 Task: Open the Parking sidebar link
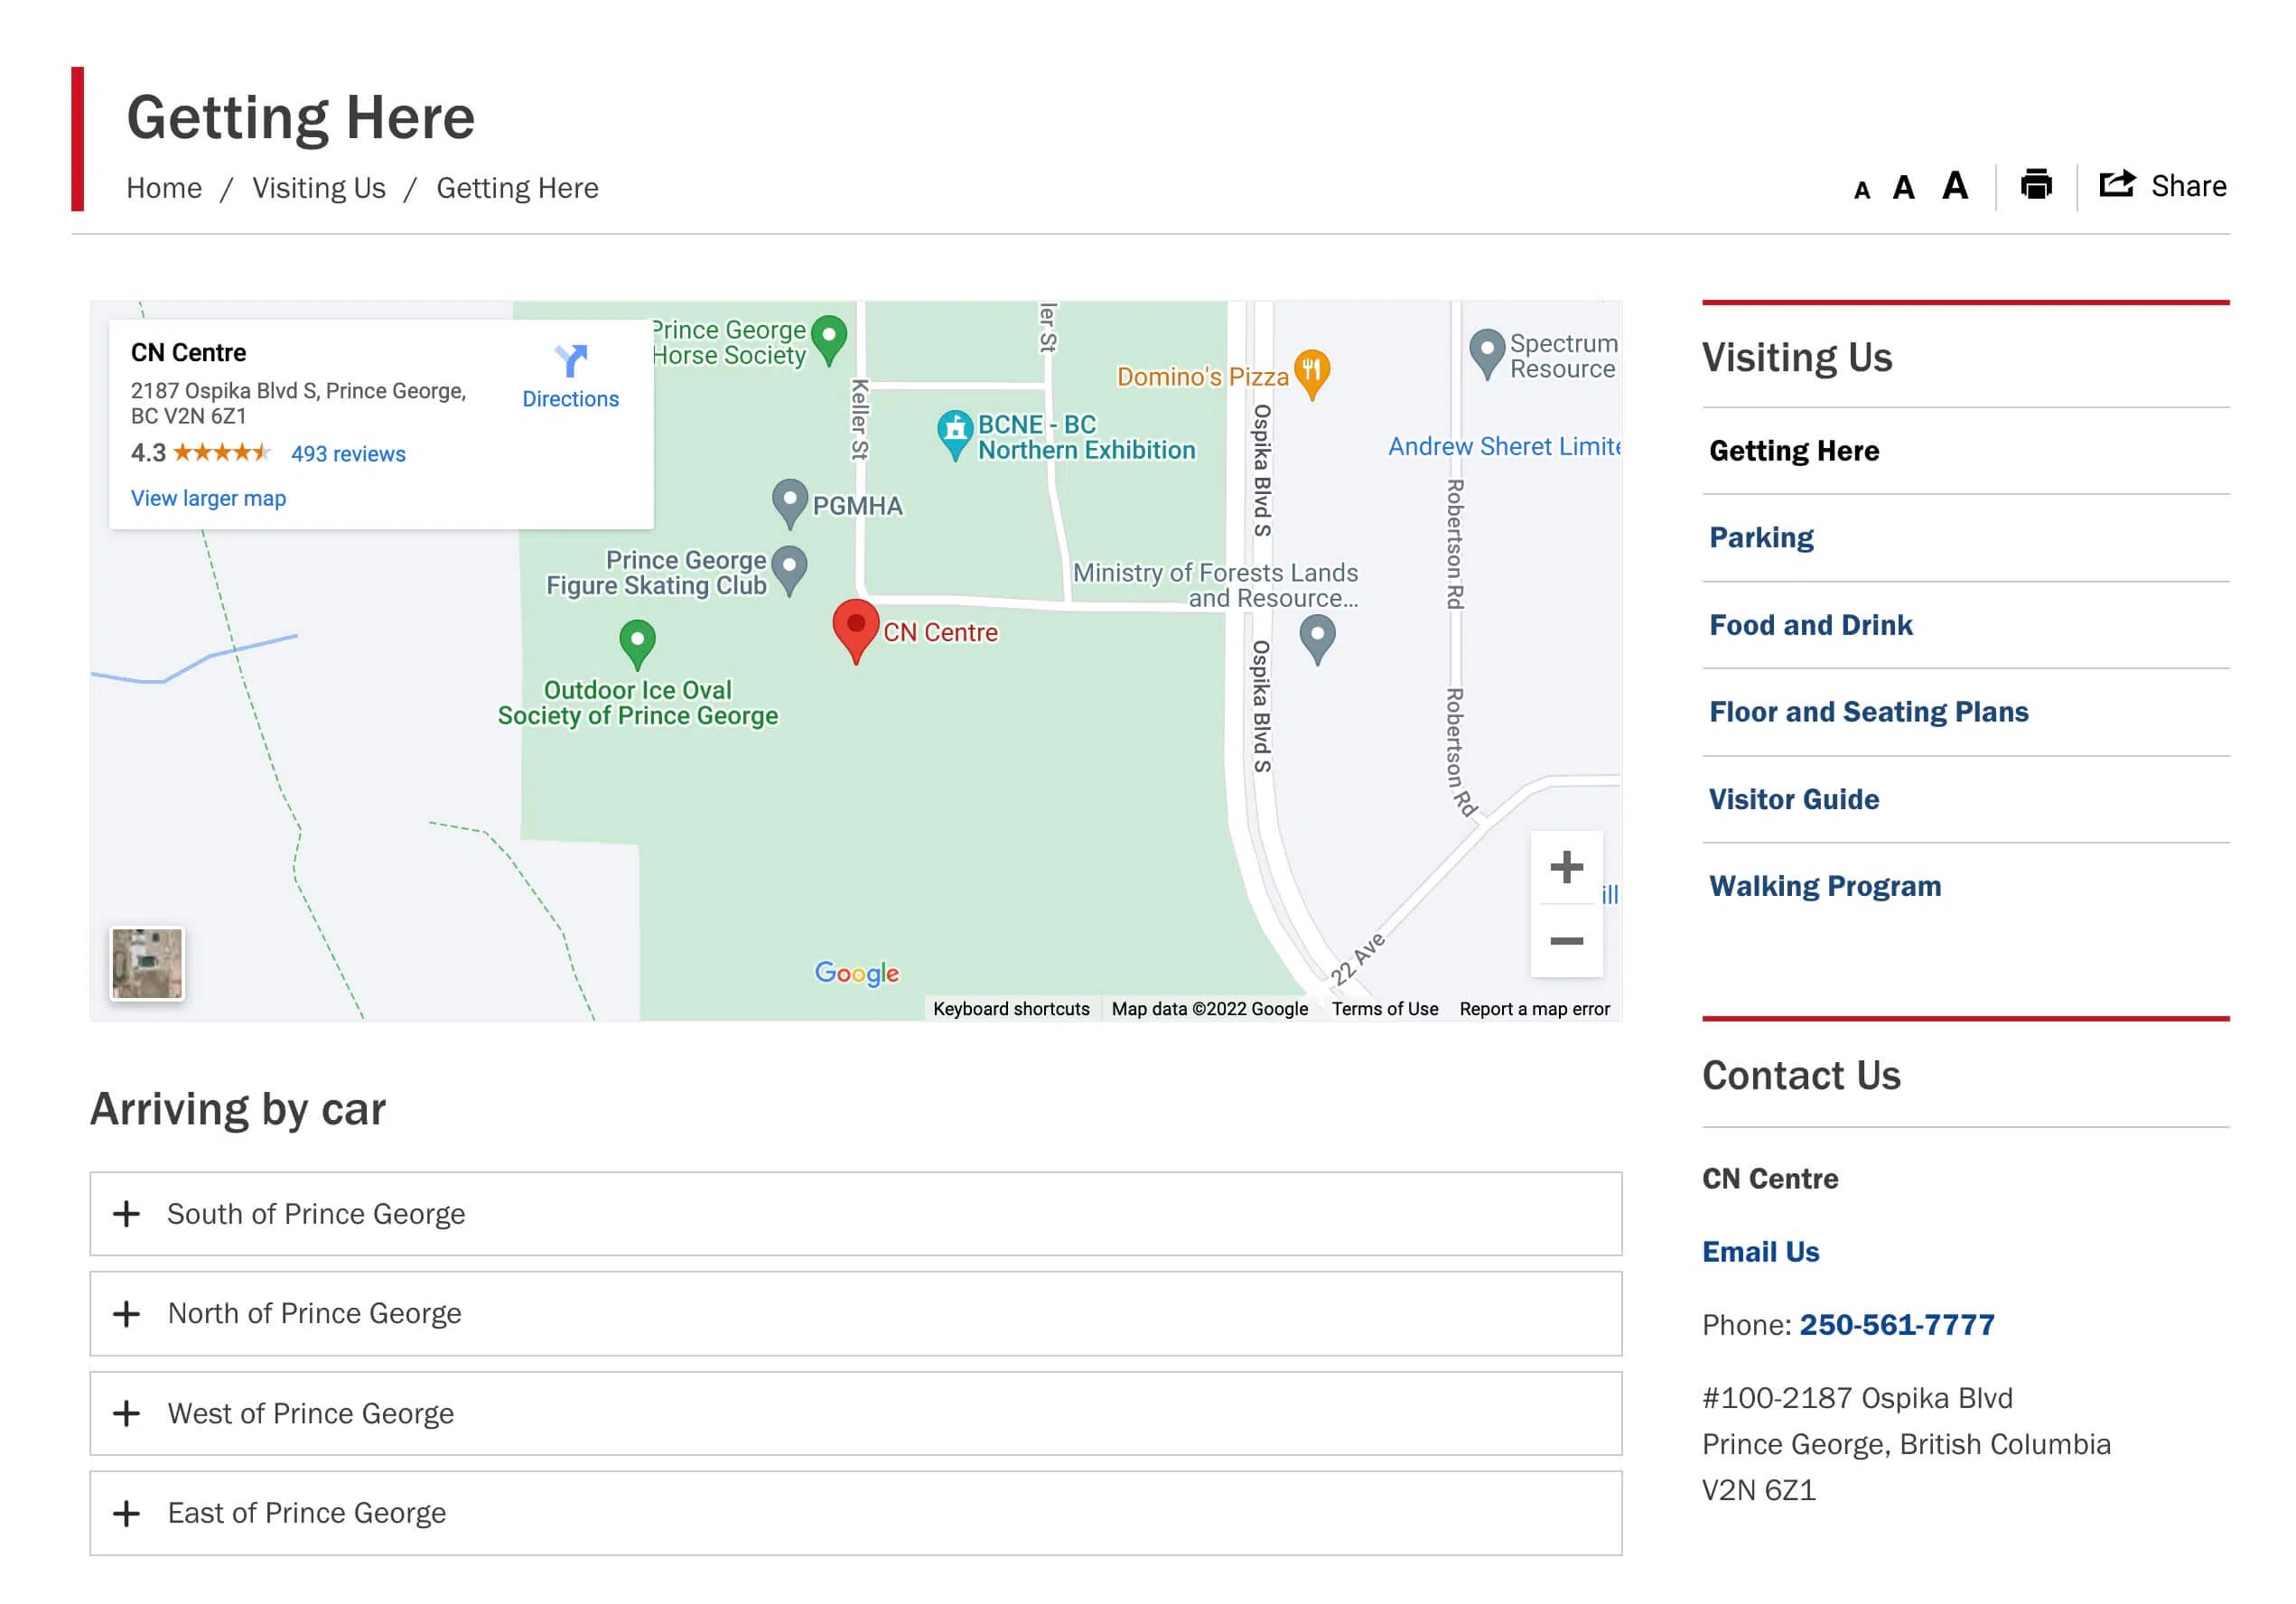(x=1760, y=538)
